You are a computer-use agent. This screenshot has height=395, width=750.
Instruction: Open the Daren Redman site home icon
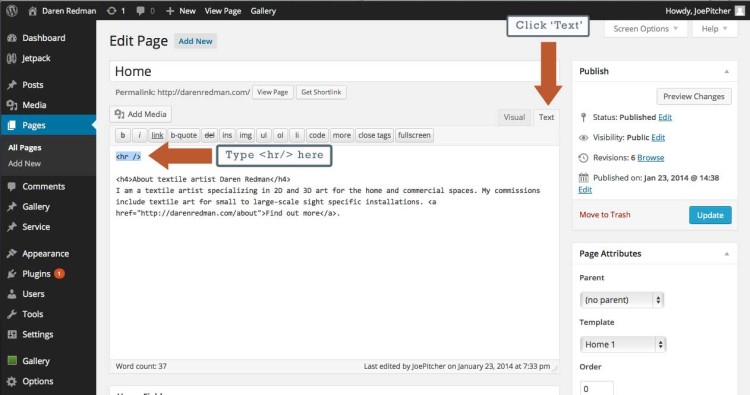[33, 11]
